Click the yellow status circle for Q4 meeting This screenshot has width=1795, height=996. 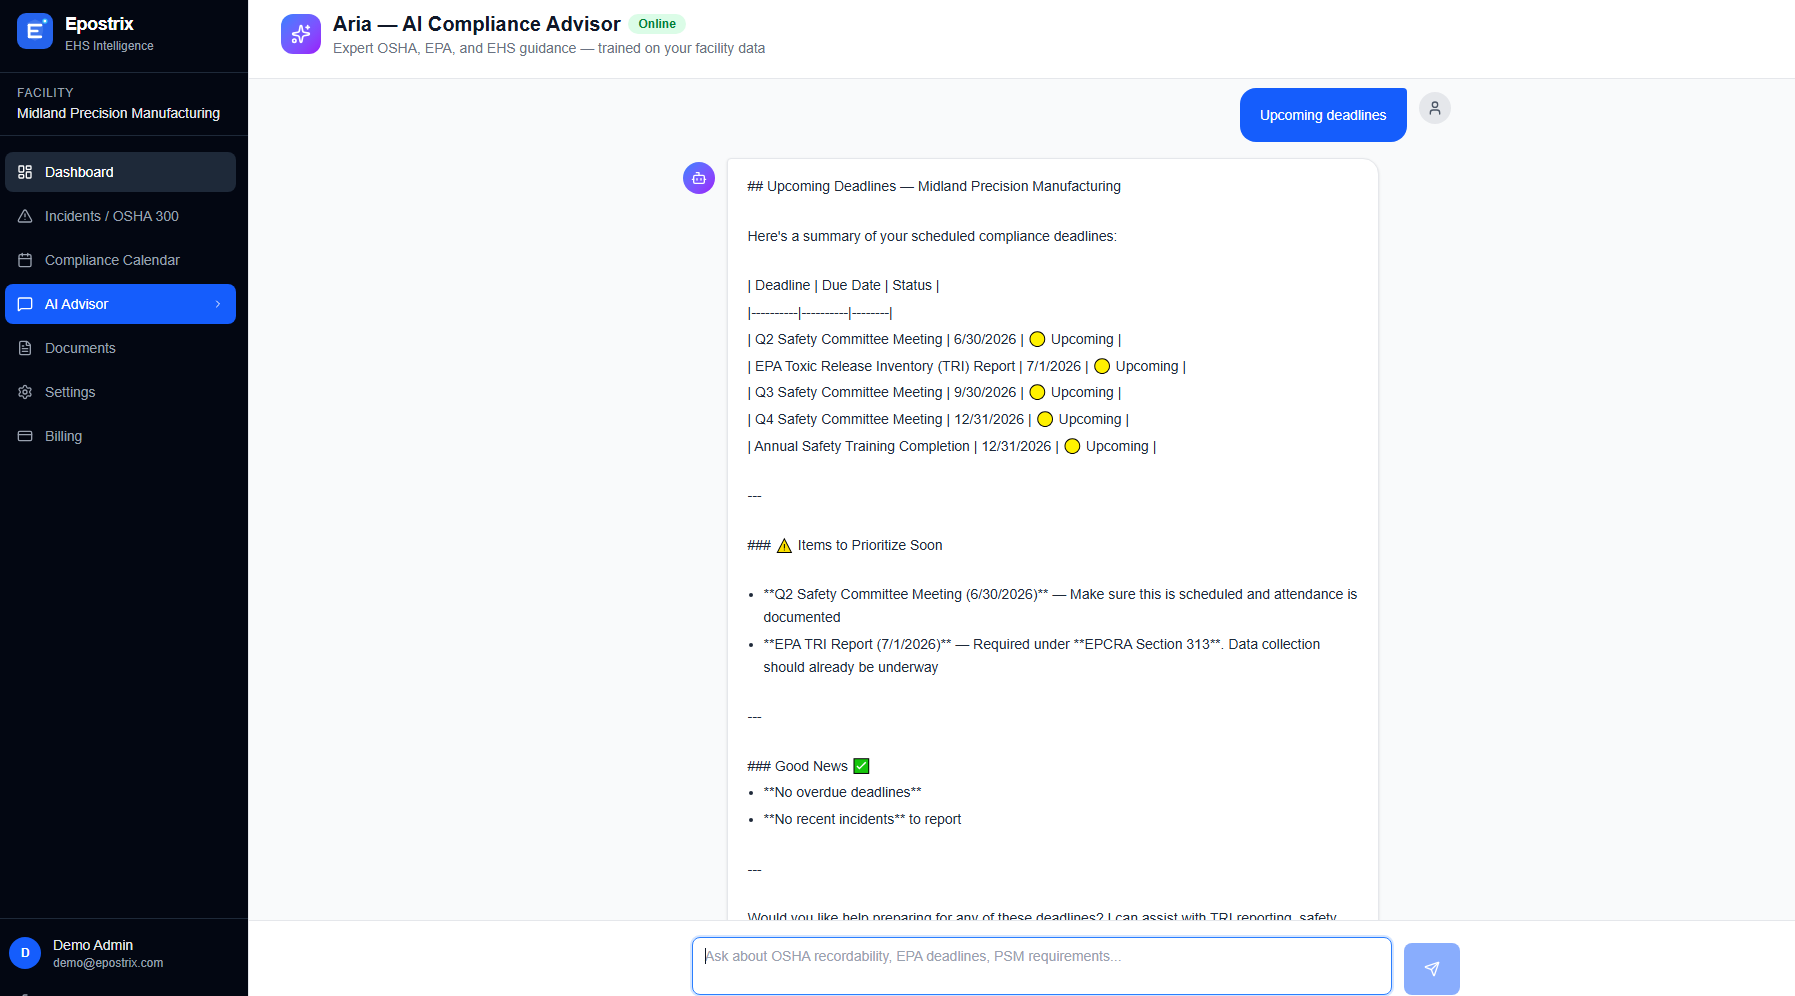(x=1045, y=419)
